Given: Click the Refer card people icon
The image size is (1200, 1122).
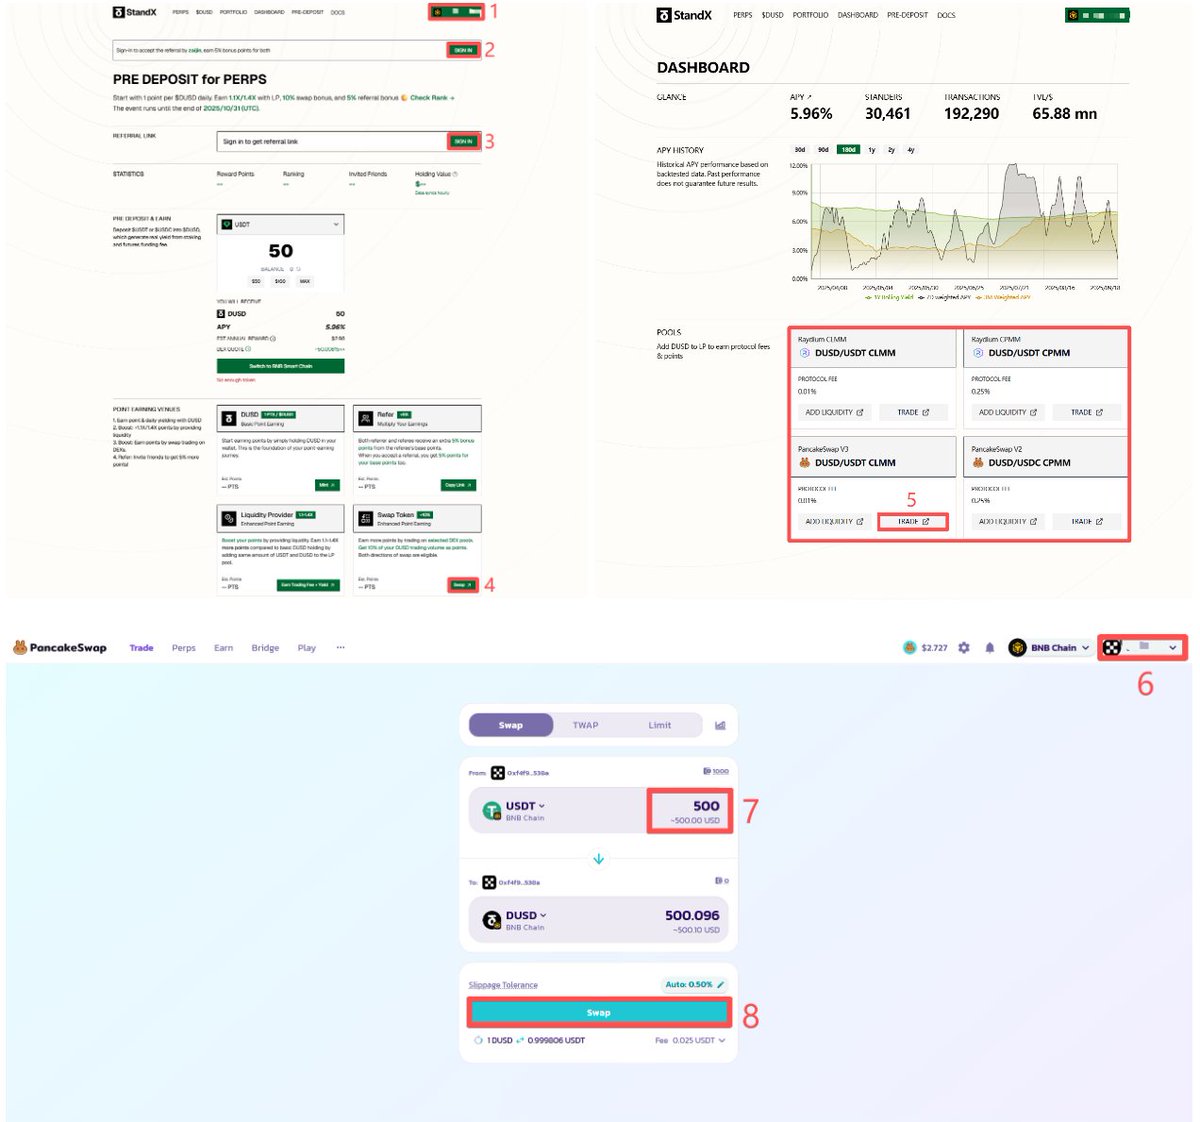Looking at the screenshot, I should pos(366,418).
